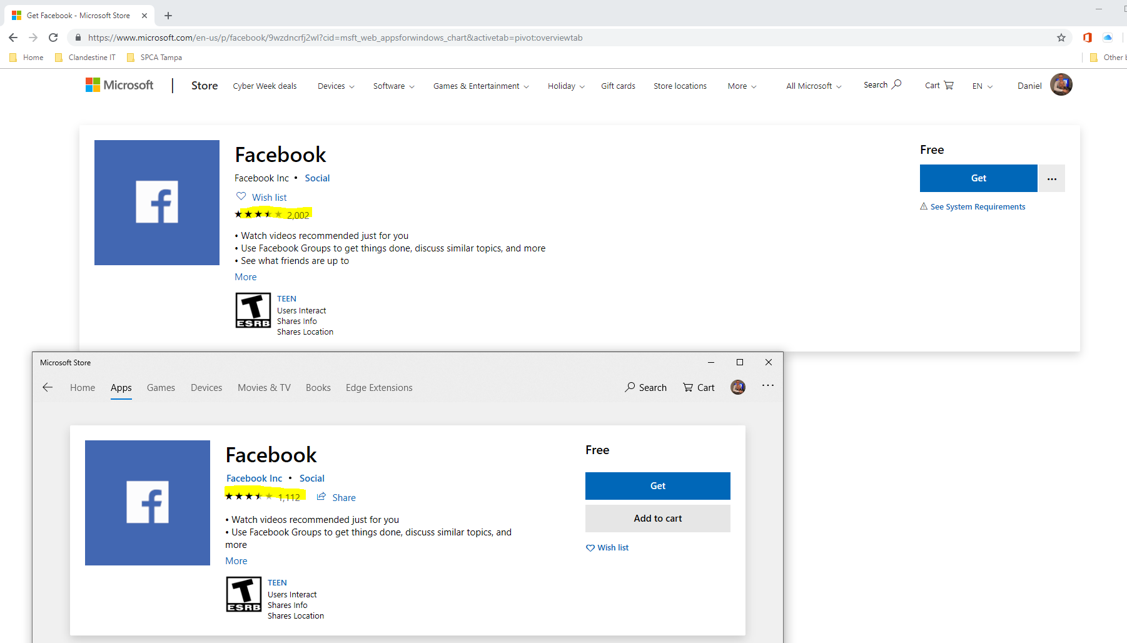Click the user avatar in the Store app
Viewport: 1127px width, 643px height.
(x=737, y=387)
